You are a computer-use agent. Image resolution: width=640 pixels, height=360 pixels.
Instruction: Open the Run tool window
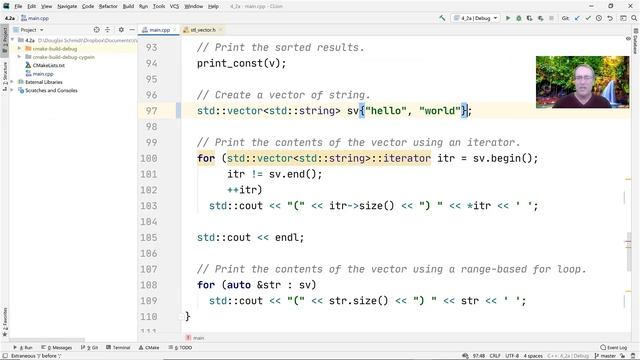tap(23, 347)
